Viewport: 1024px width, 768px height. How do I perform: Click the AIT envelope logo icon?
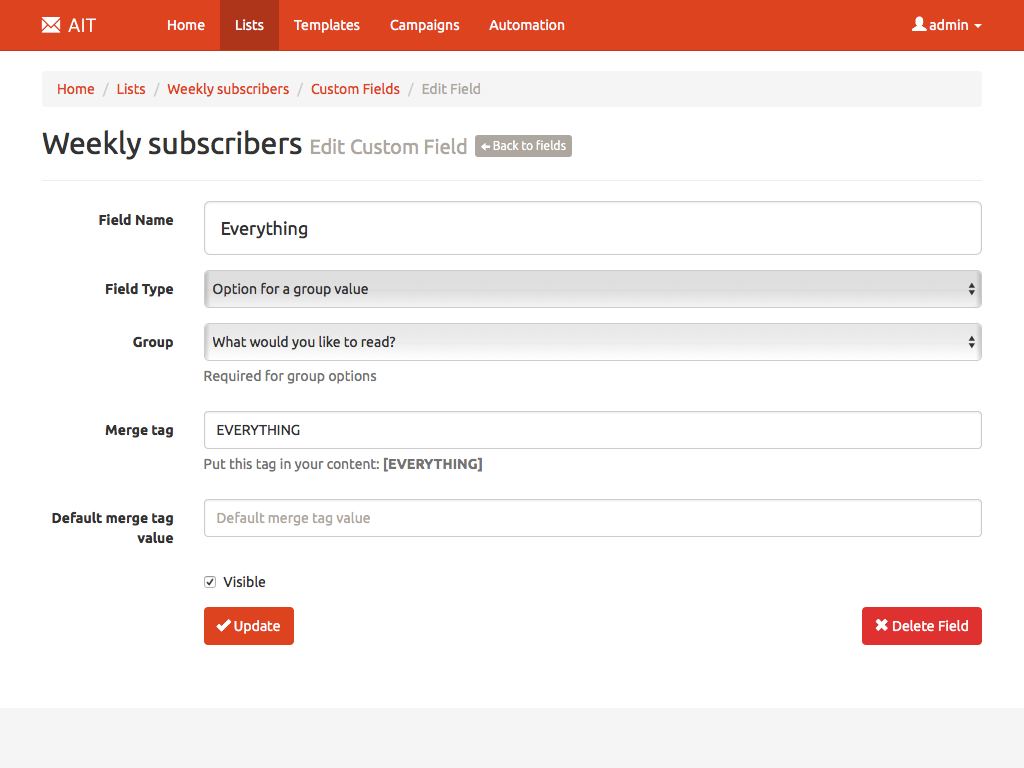[51, 25]
